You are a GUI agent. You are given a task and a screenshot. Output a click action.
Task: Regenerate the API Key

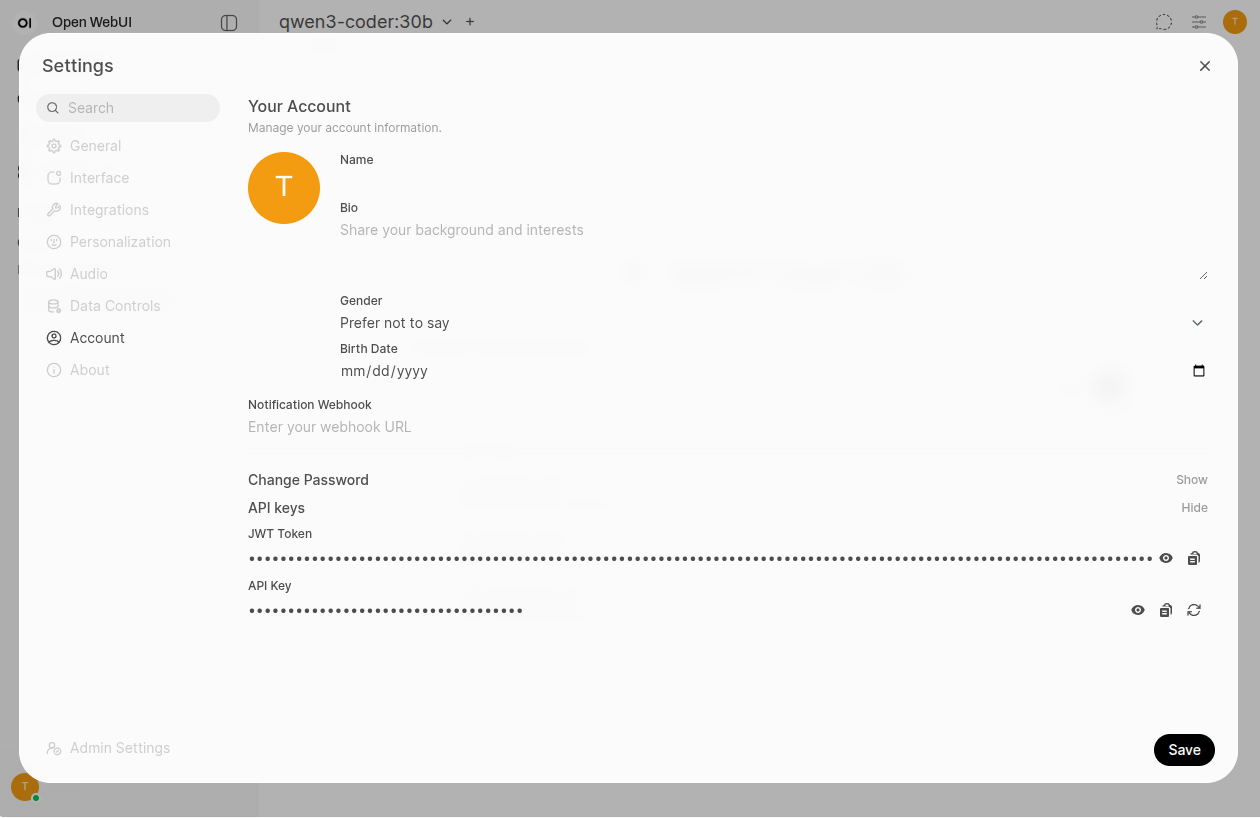pyautogui.click(x=1193, y=611)
